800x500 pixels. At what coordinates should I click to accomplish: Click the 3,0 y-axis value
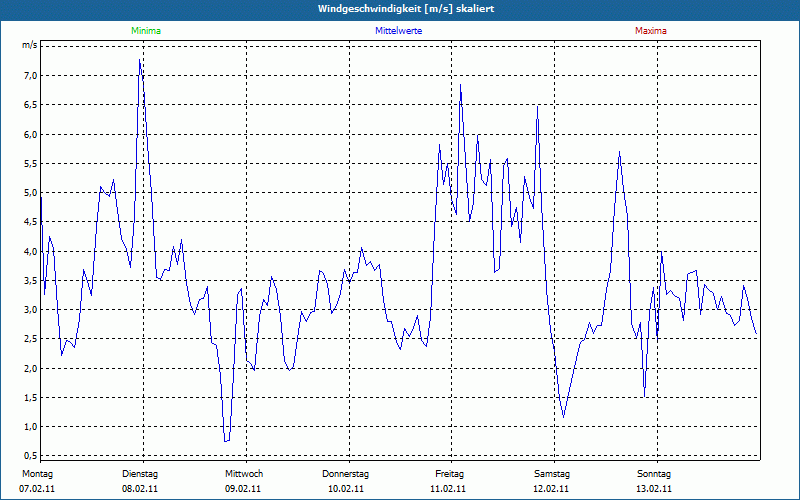pos(30,309)
